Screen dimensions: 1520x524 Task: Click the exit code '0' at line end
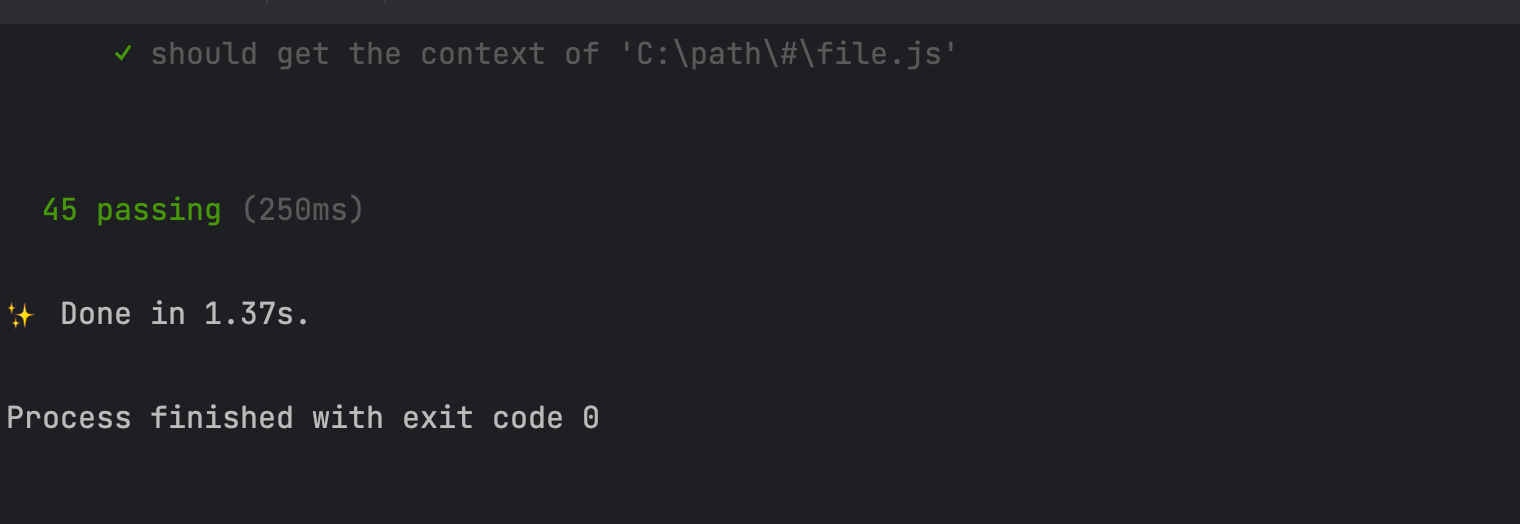[591, 418]
